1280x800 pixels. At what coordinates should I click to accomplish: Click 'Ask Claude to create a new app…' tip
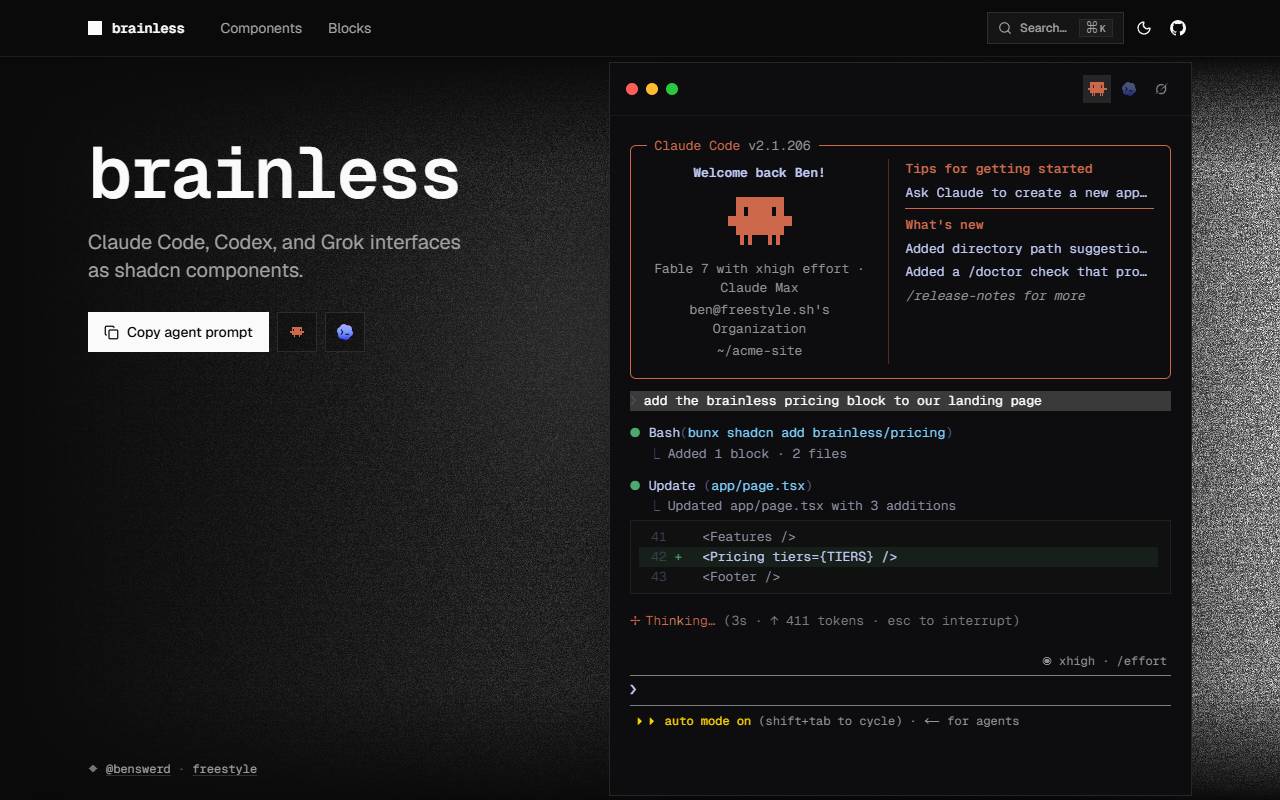pos(1026,193)
